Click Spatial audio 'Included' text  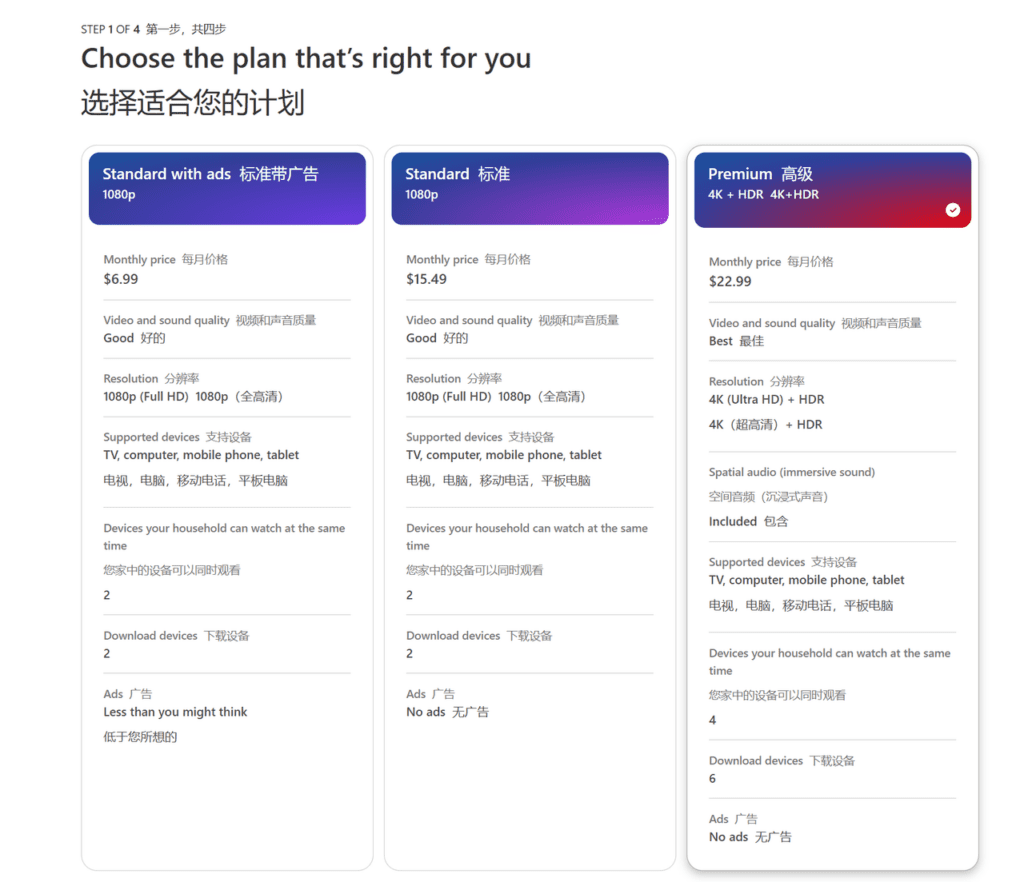tap(733, 521)
